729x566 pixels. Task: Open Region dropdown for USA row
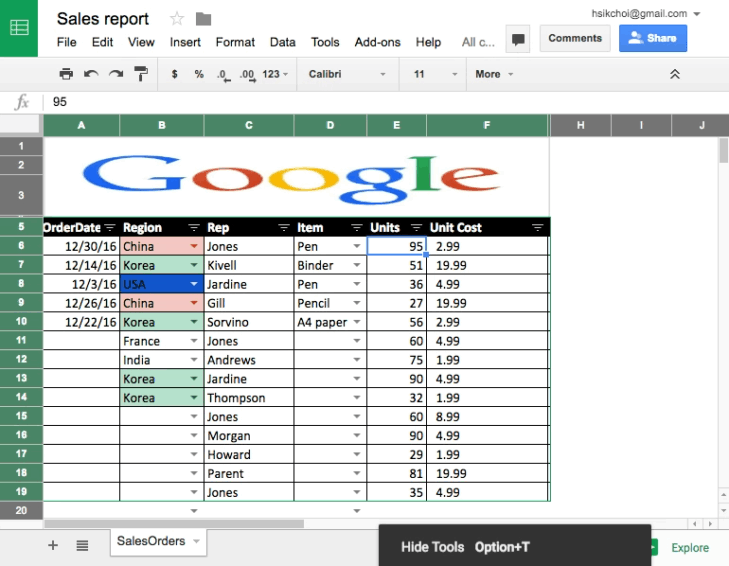click(x=194, y=284)
